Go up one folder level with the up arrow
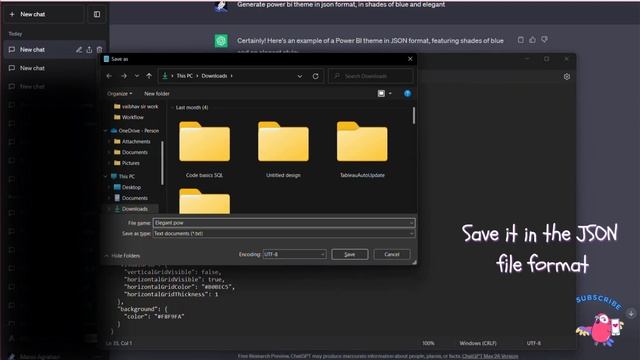The height and width of the screenshot is (360, 640). tap(149, 76)
